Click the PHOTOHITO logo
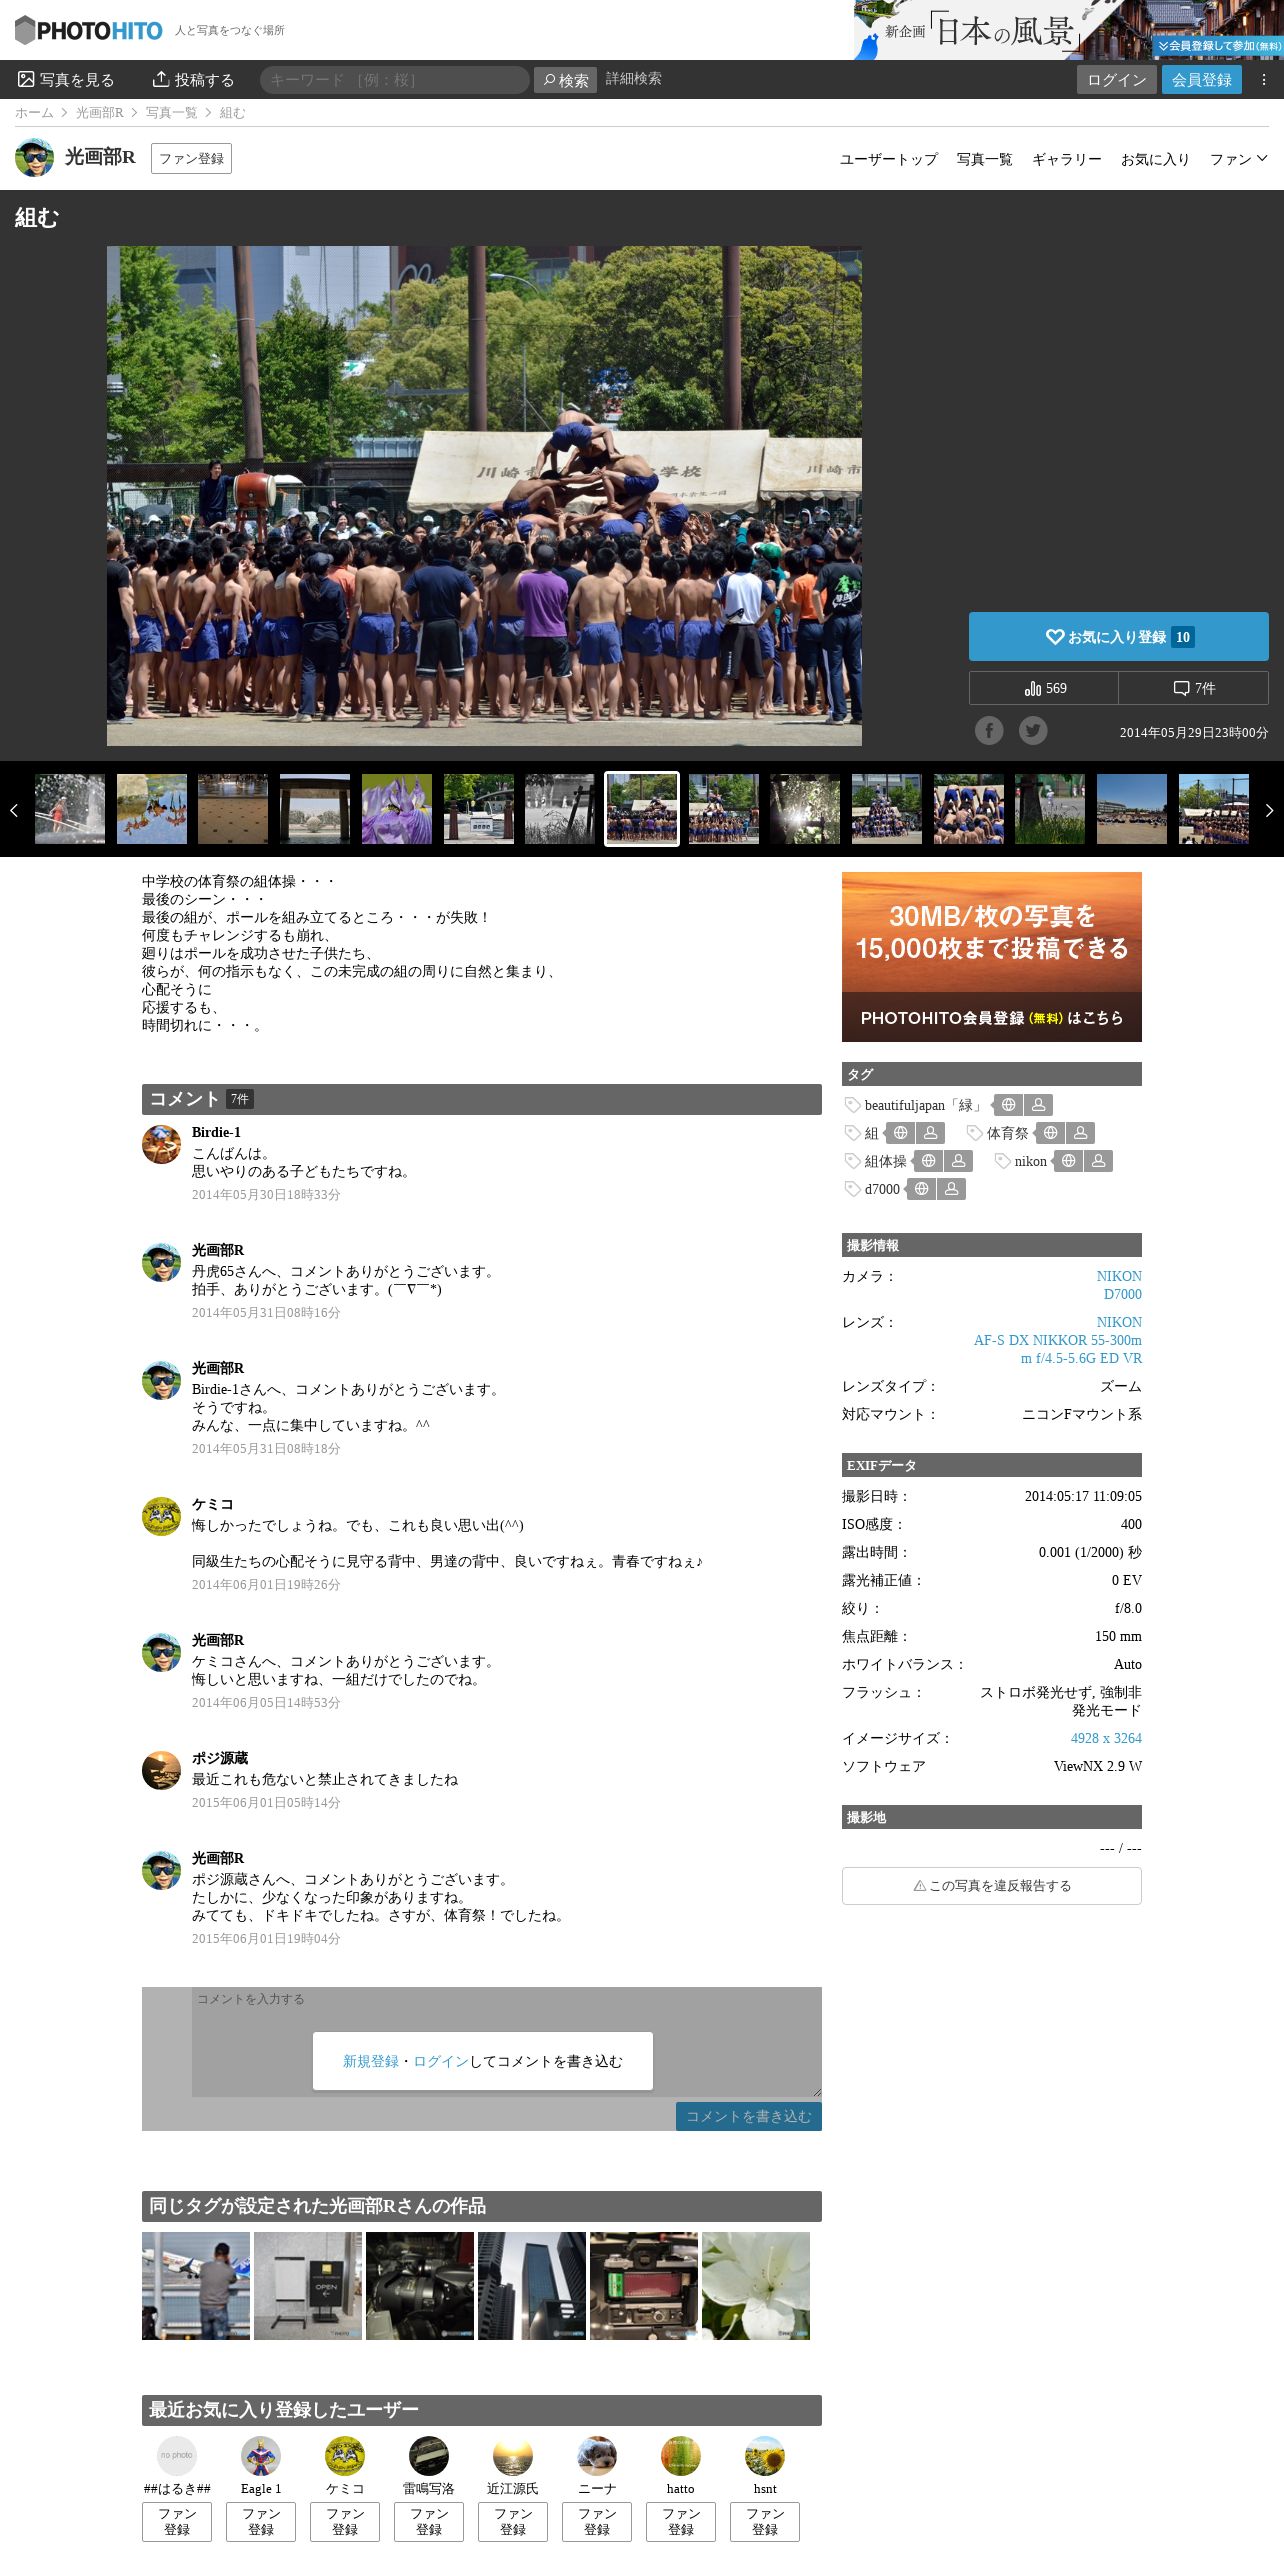This screenshot has height=2568, width=1284. tap(88, 30)
